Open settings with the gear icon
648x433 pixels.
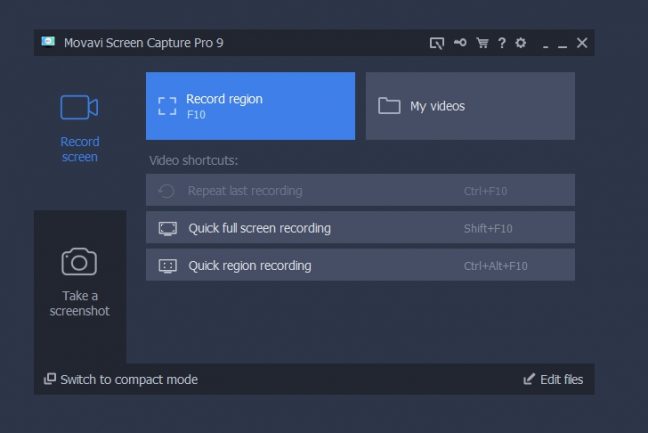[x=520, y=43]
